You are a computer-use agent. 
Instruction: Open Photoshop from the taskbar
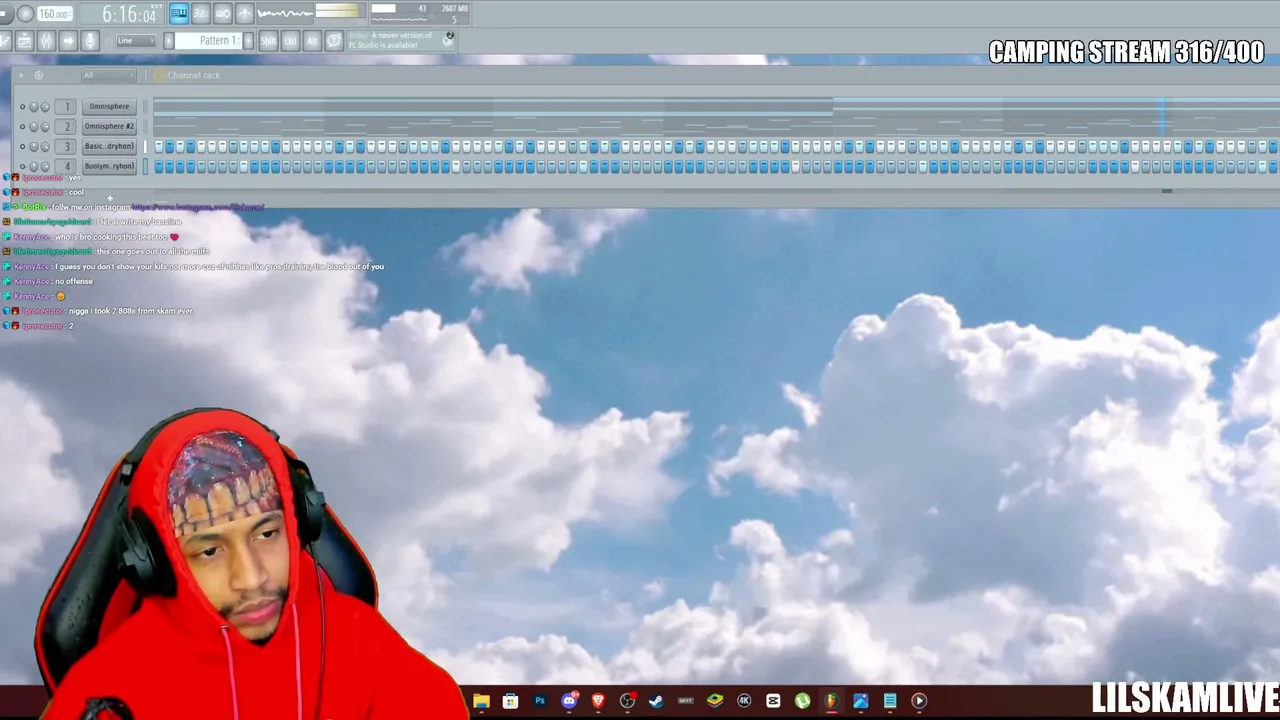click(x=540, y=701)
